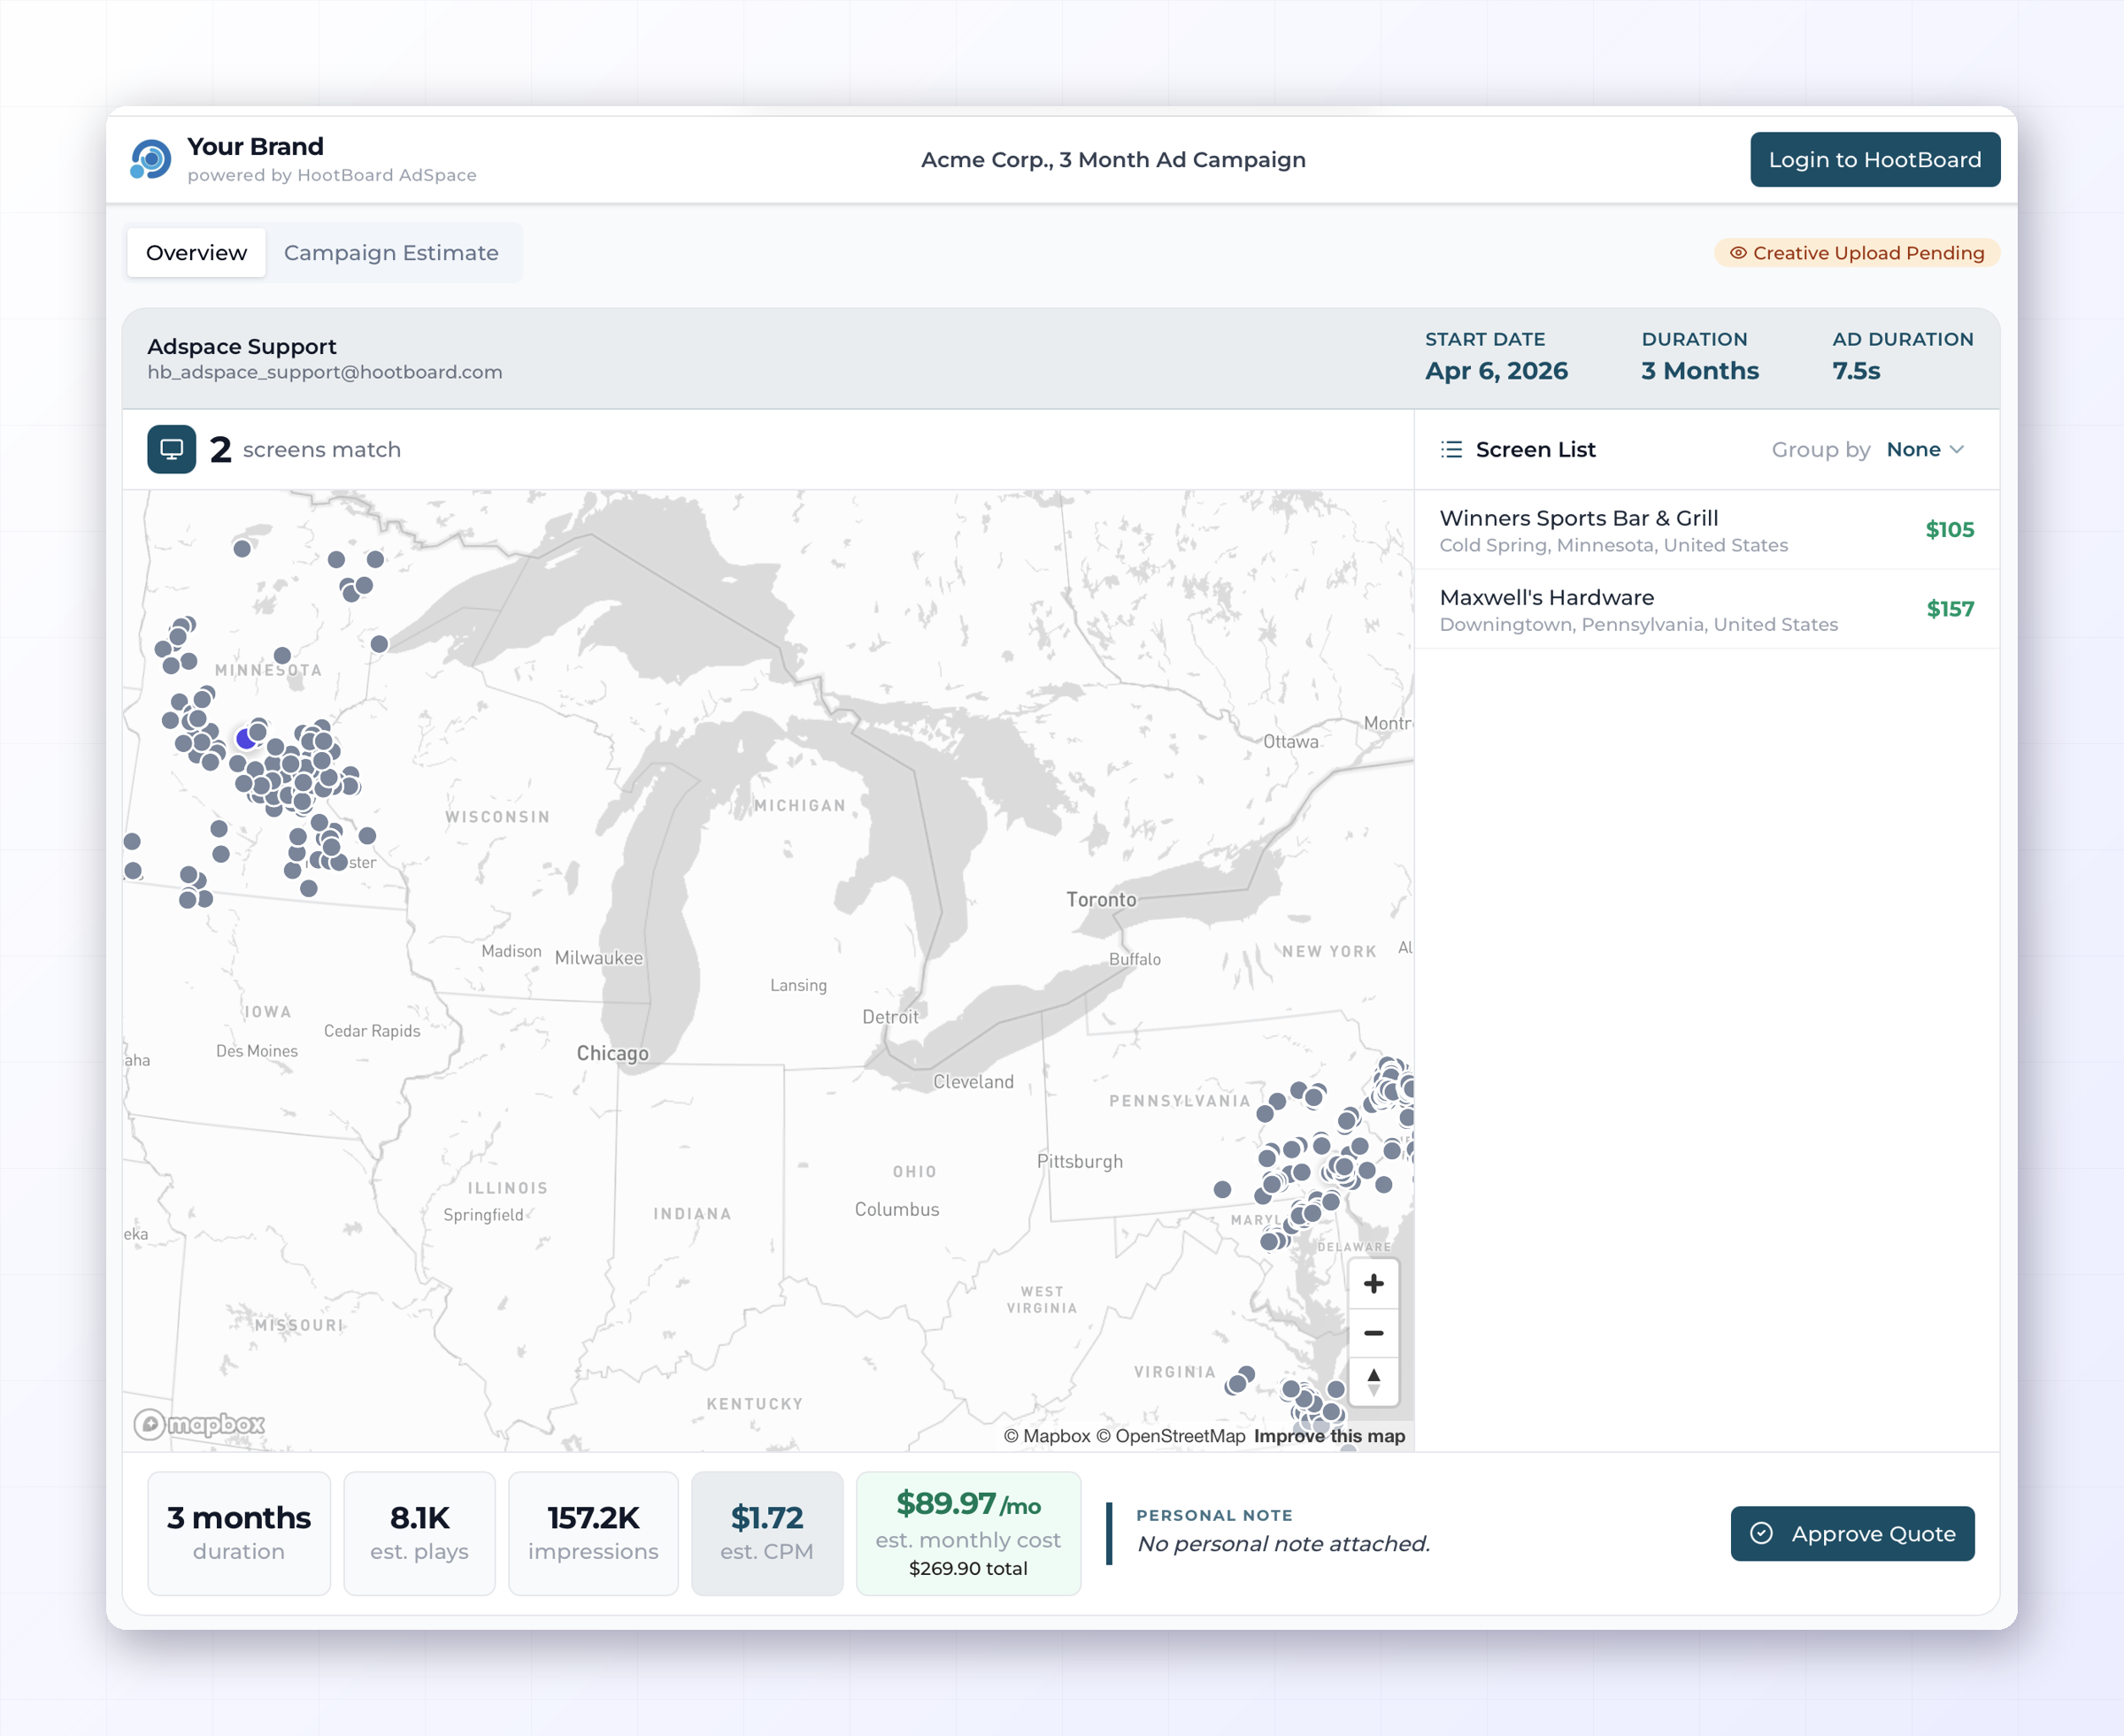
Task: Click the $105 price value
Action: (1949, 530)
